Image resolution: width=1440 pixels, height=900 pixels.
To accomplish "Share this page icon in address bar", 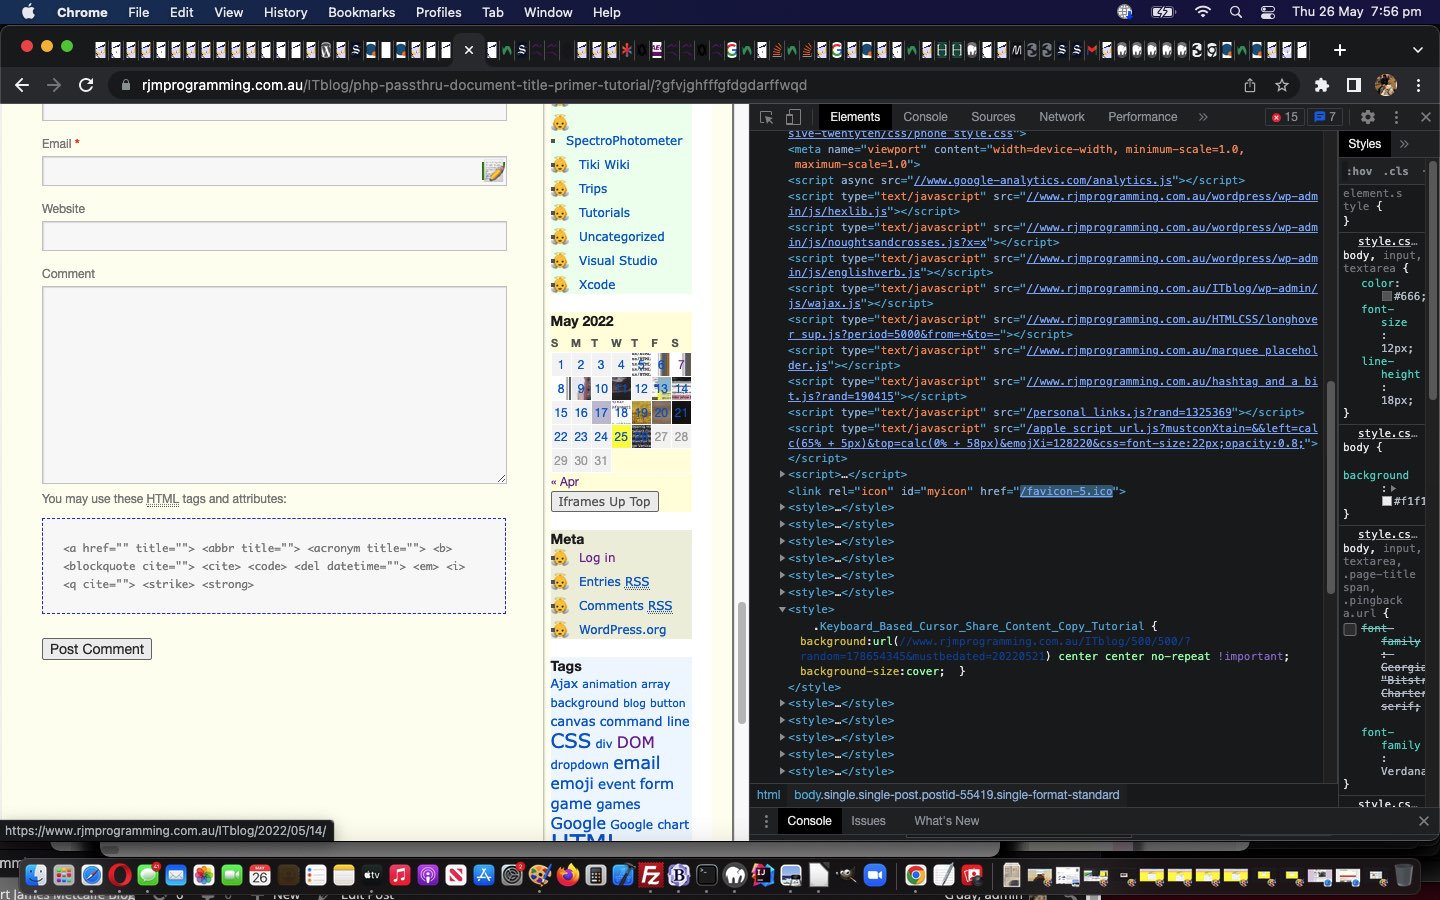I will pyautogui.click(x=1250, y=85).
